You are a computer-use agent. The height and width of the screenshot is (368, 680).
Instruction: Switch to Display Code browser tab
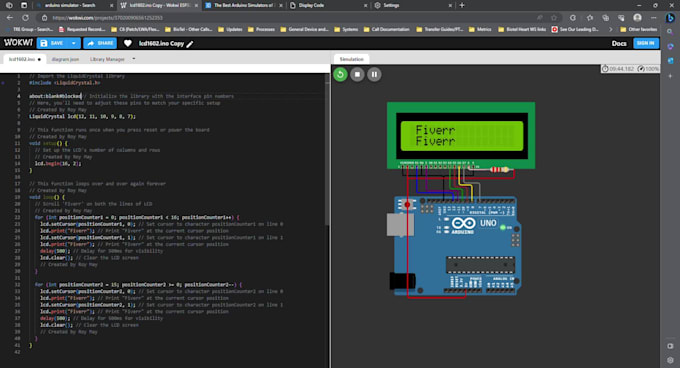click(x=328, y=5)
